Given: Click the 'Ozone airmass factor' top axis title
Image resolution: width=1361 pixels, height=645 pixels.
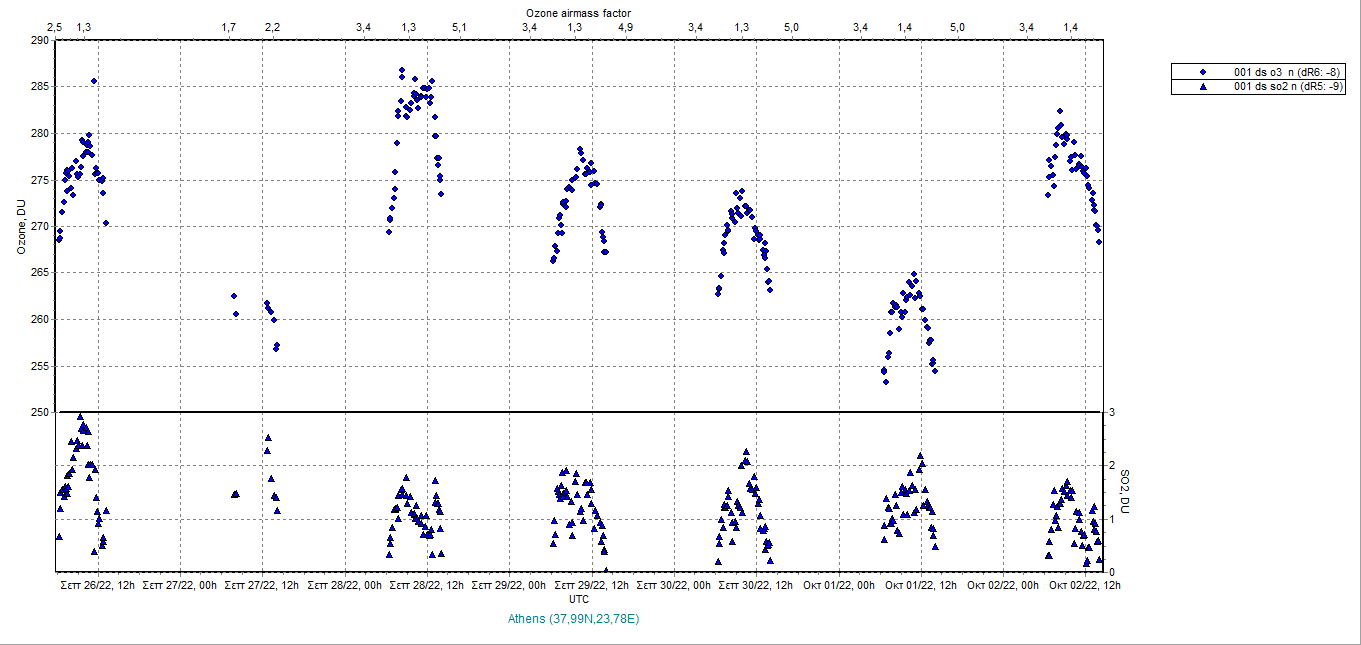Looking at the screenshot, I should tap(578, 12).
